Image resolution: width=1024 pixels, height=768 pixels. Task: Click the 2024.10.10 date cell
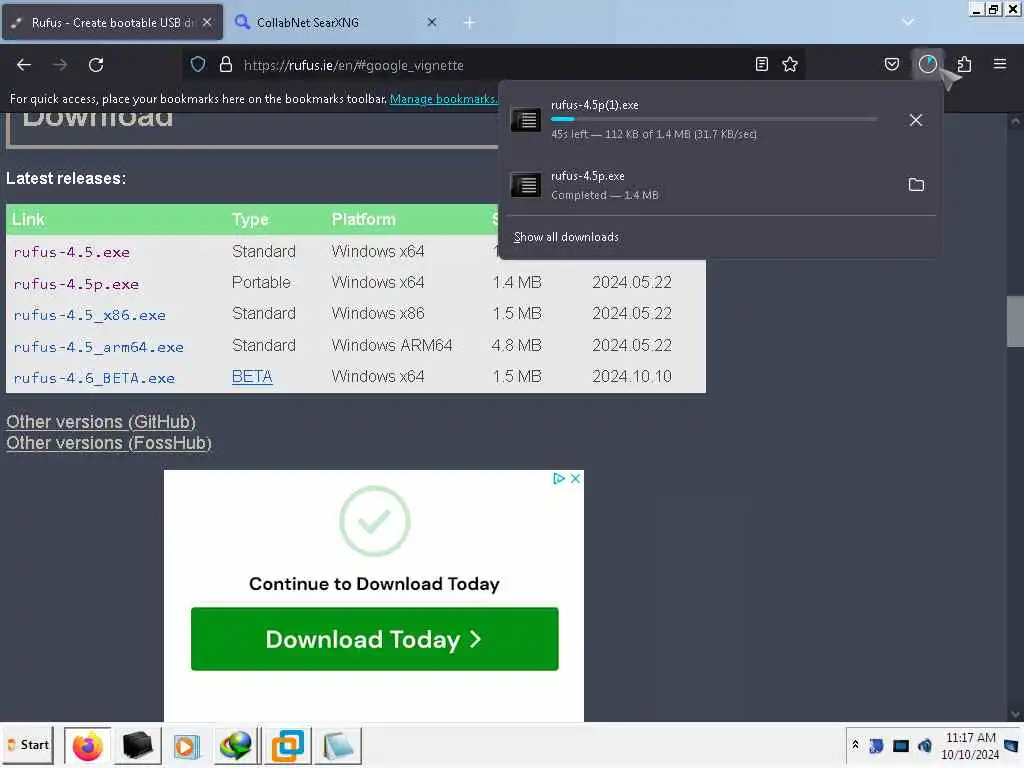click(x=632, y=377)
